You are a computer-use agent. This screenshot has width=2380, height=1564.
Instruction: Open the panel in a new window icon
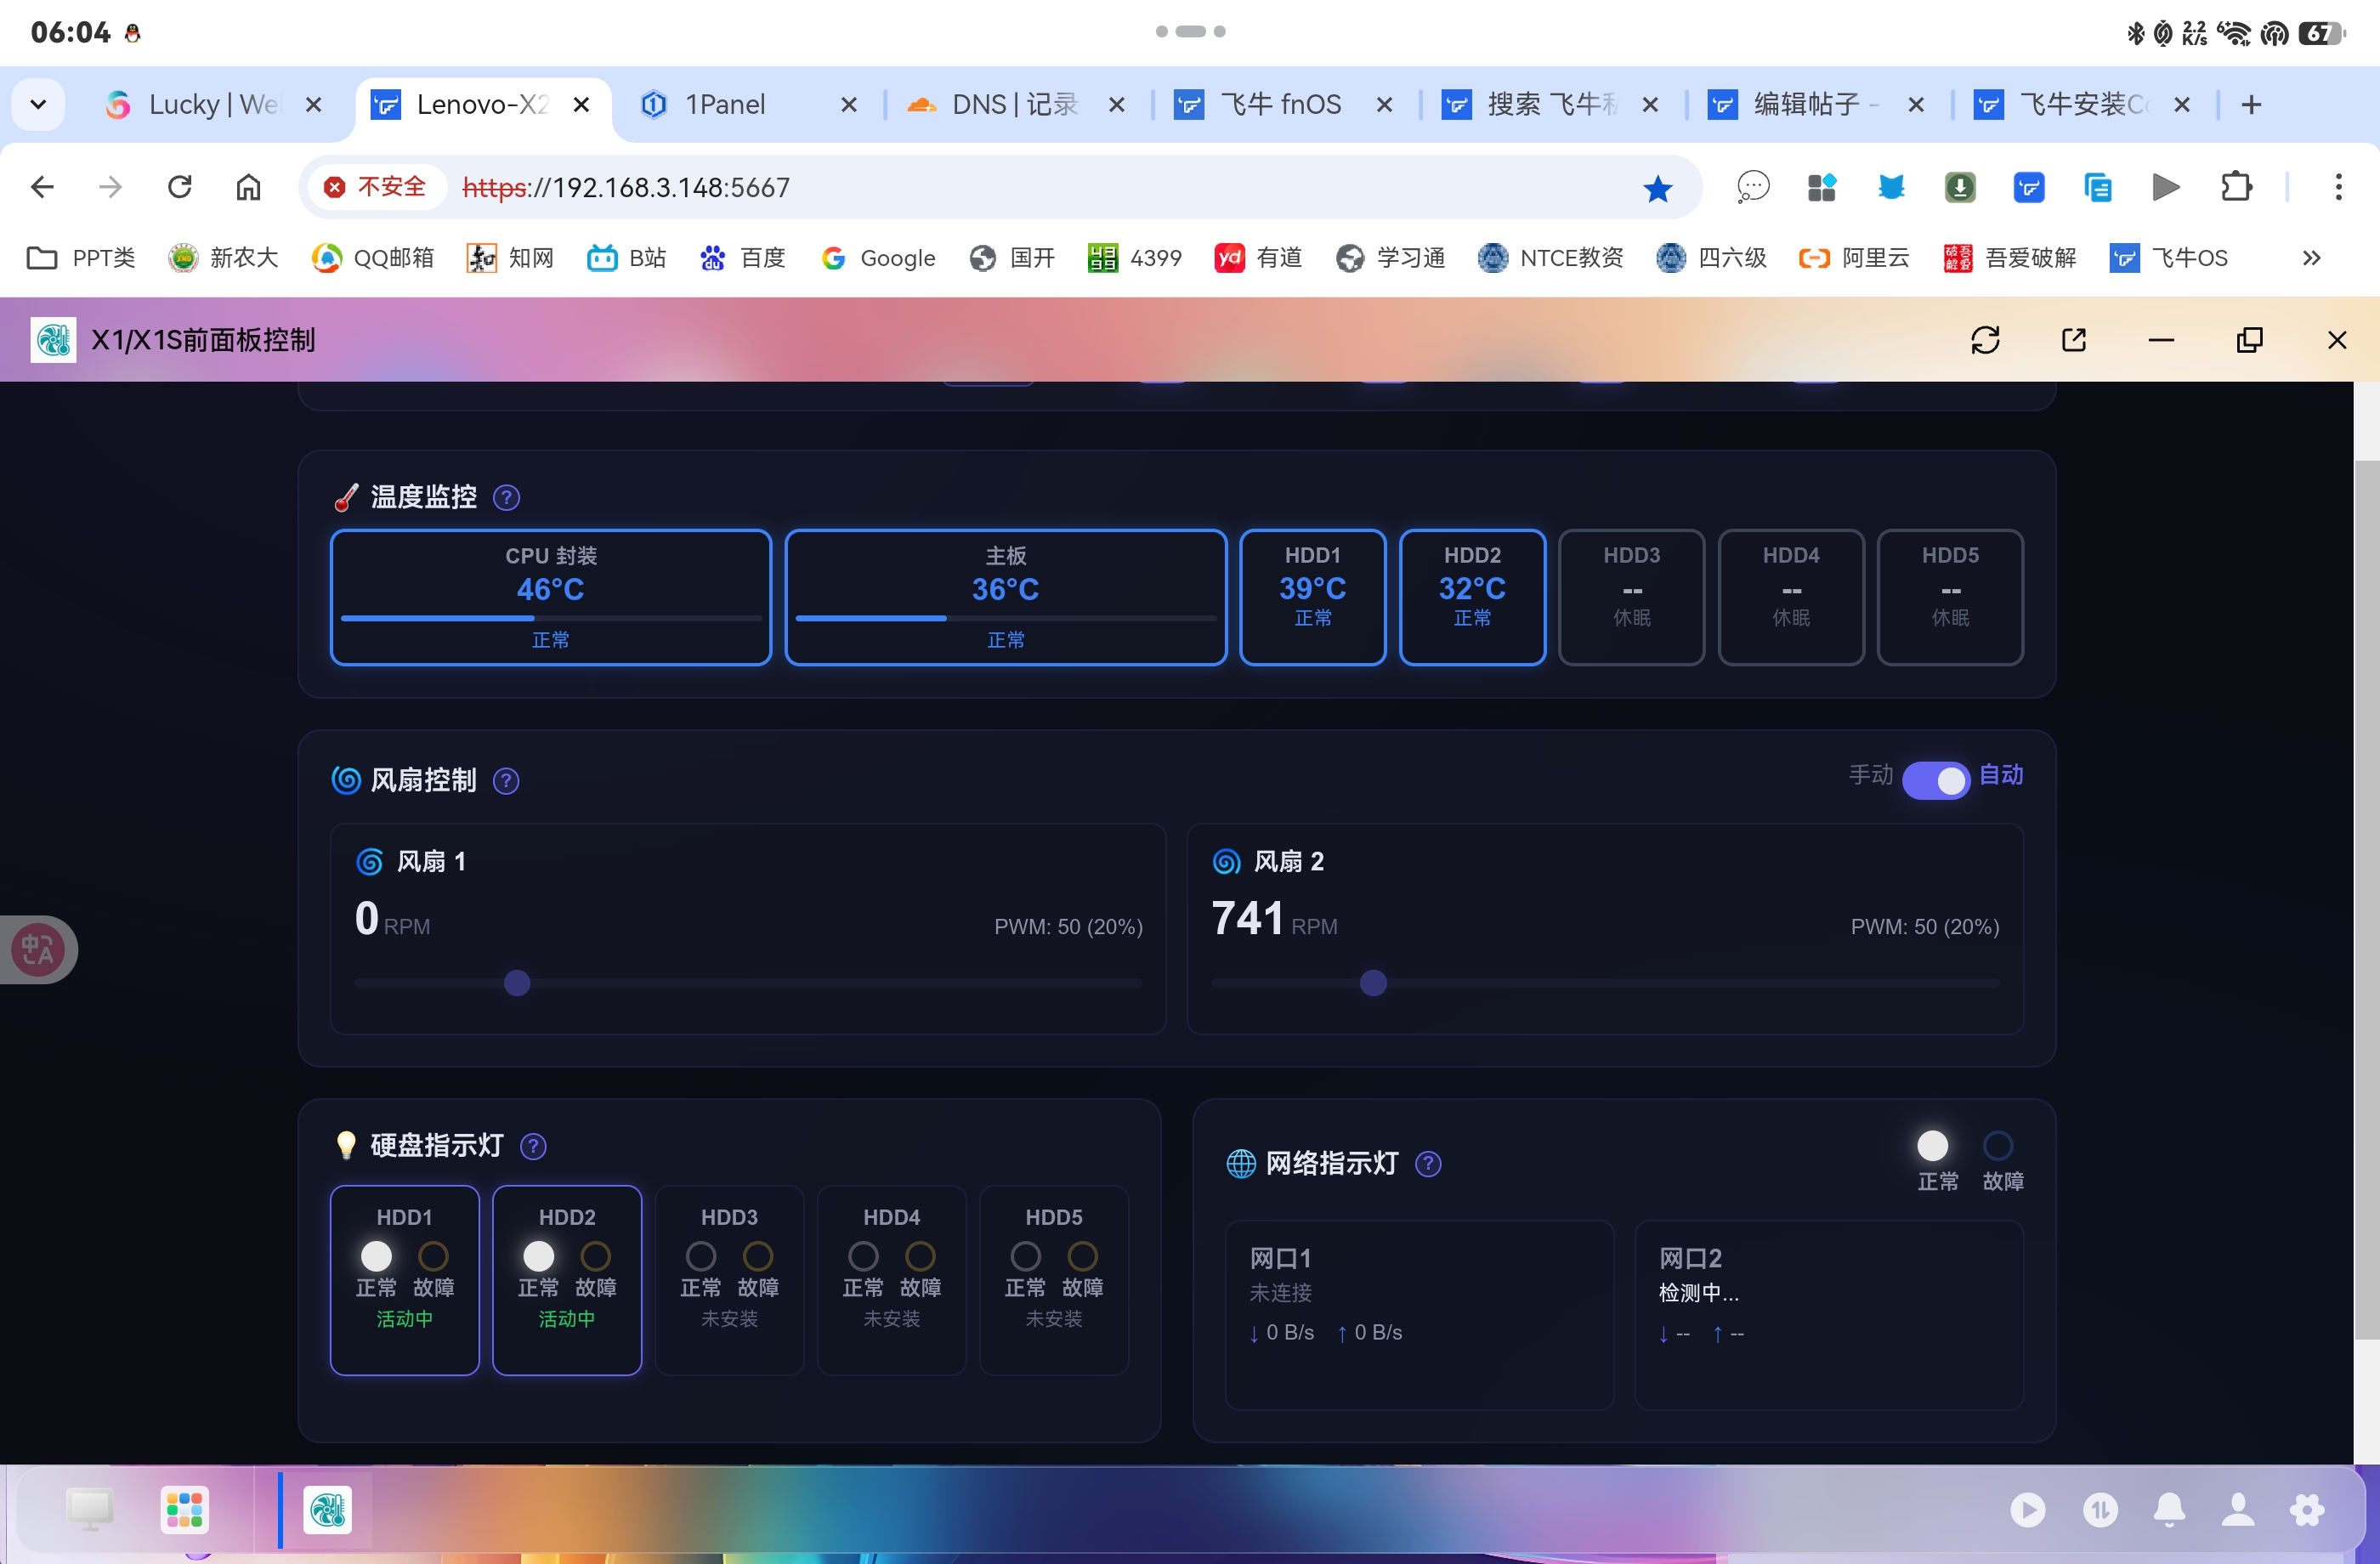click(2074, 340)
